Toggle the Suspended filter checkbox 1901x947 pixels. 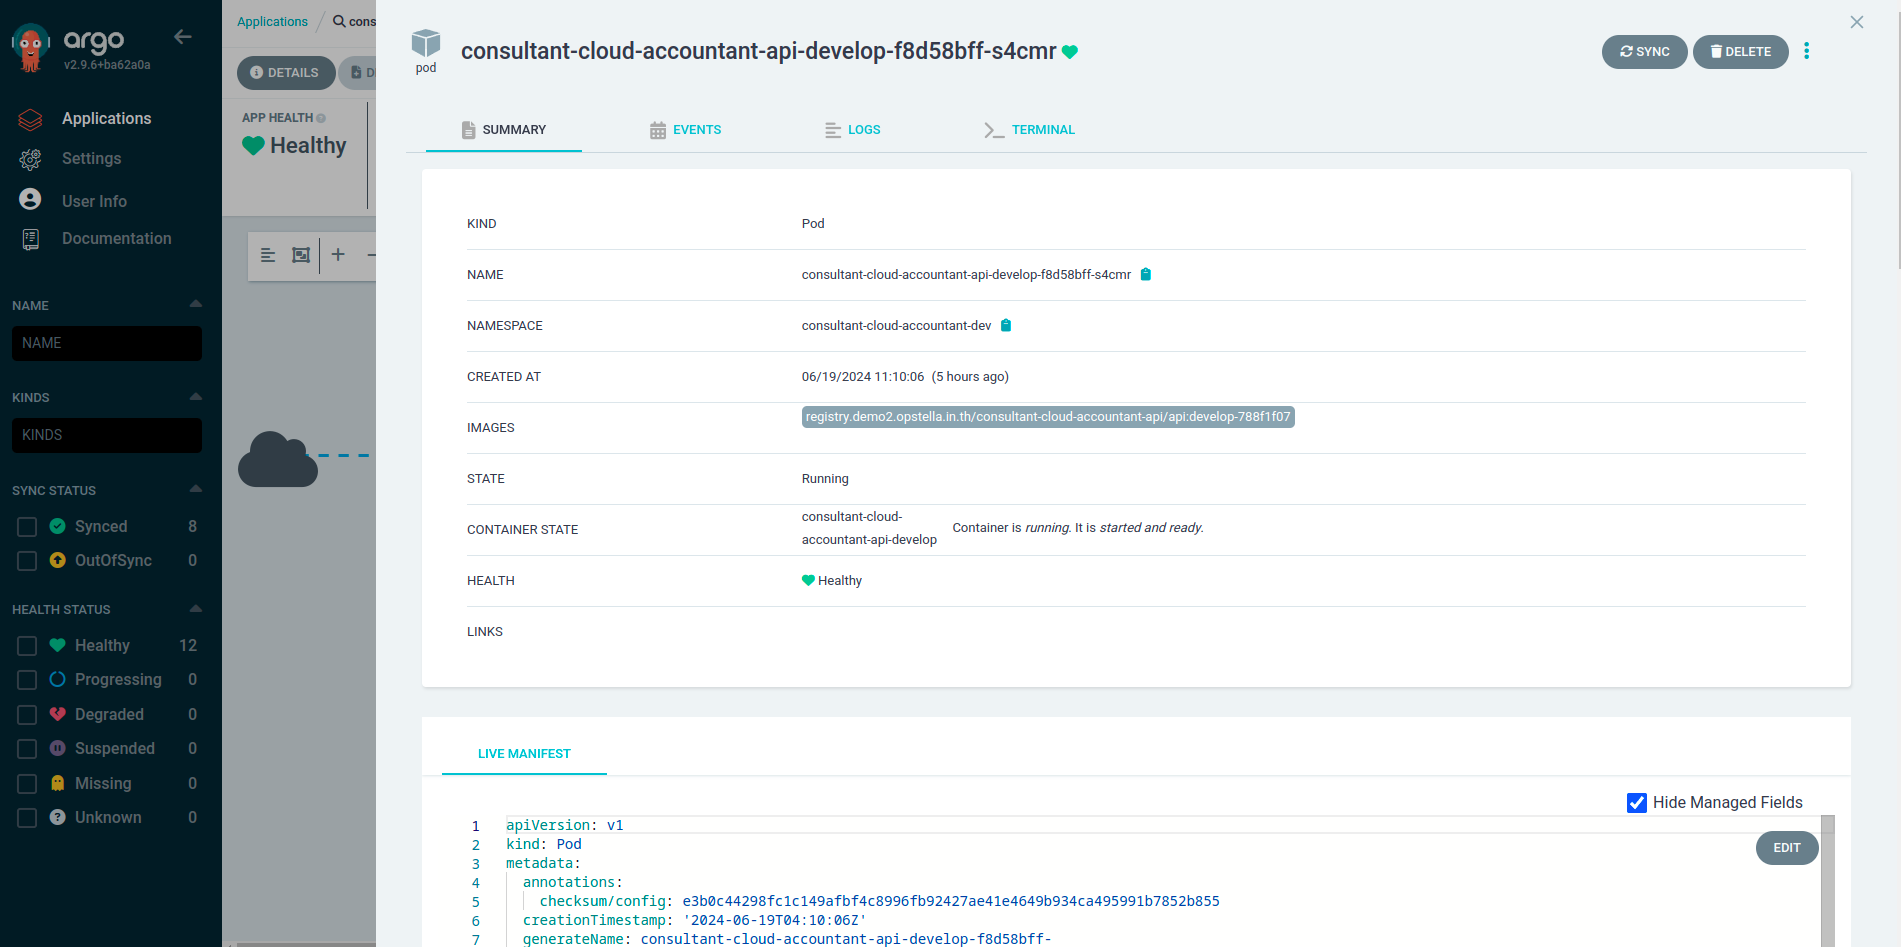(x=27, y=749)
